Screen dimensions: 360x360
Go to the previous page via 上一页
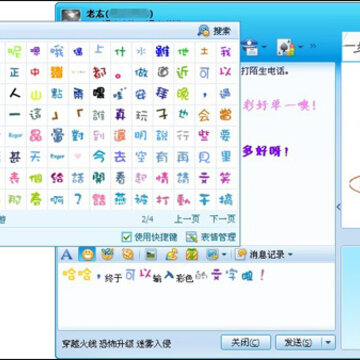(x=187, y=219)
